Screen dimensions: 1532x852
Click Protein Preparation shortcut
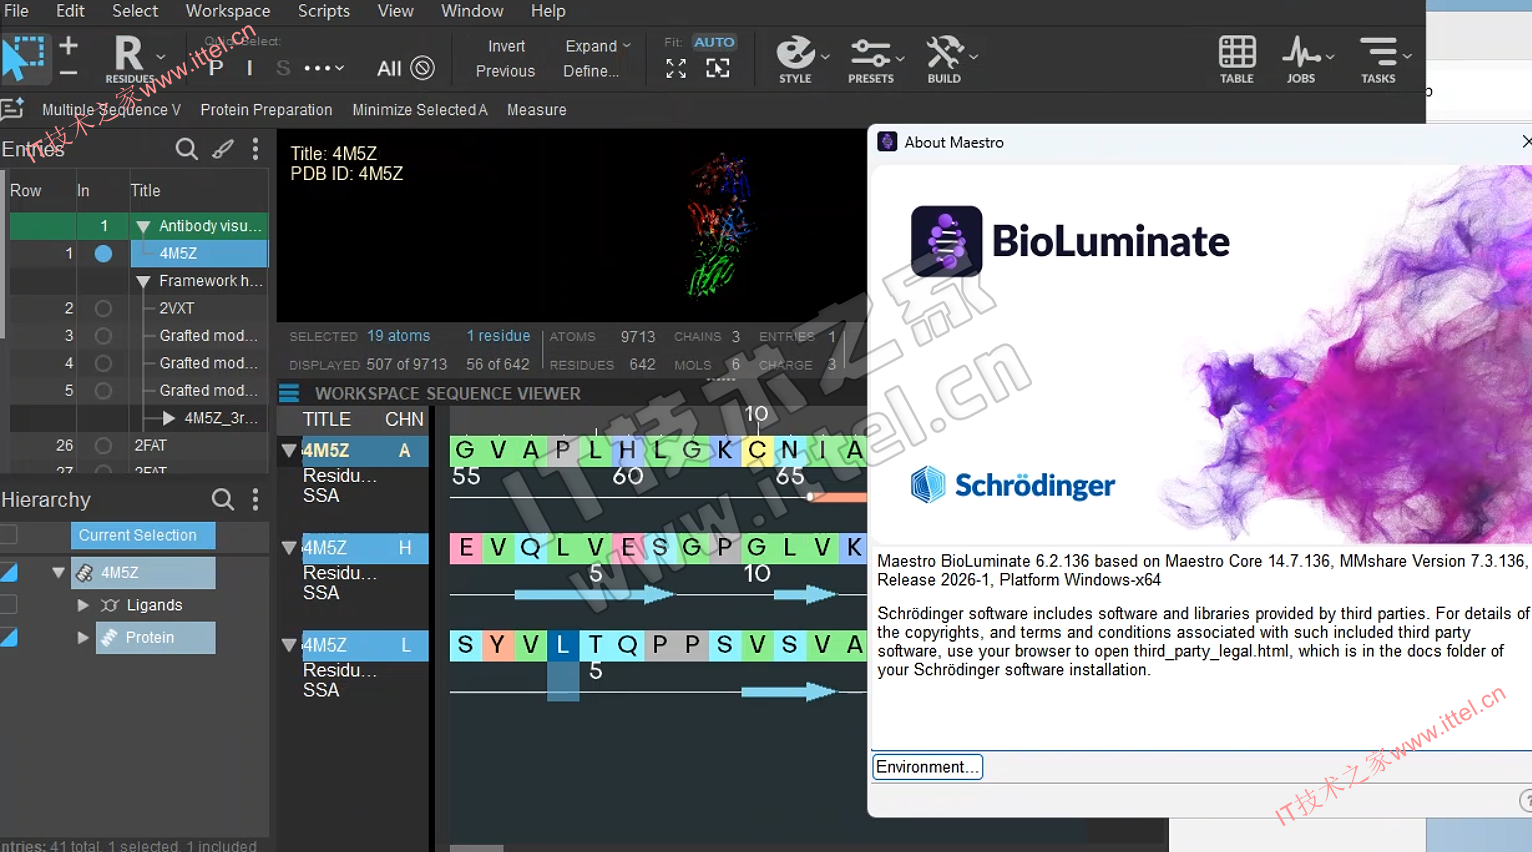pyautogui.click(x=266, y=110)
